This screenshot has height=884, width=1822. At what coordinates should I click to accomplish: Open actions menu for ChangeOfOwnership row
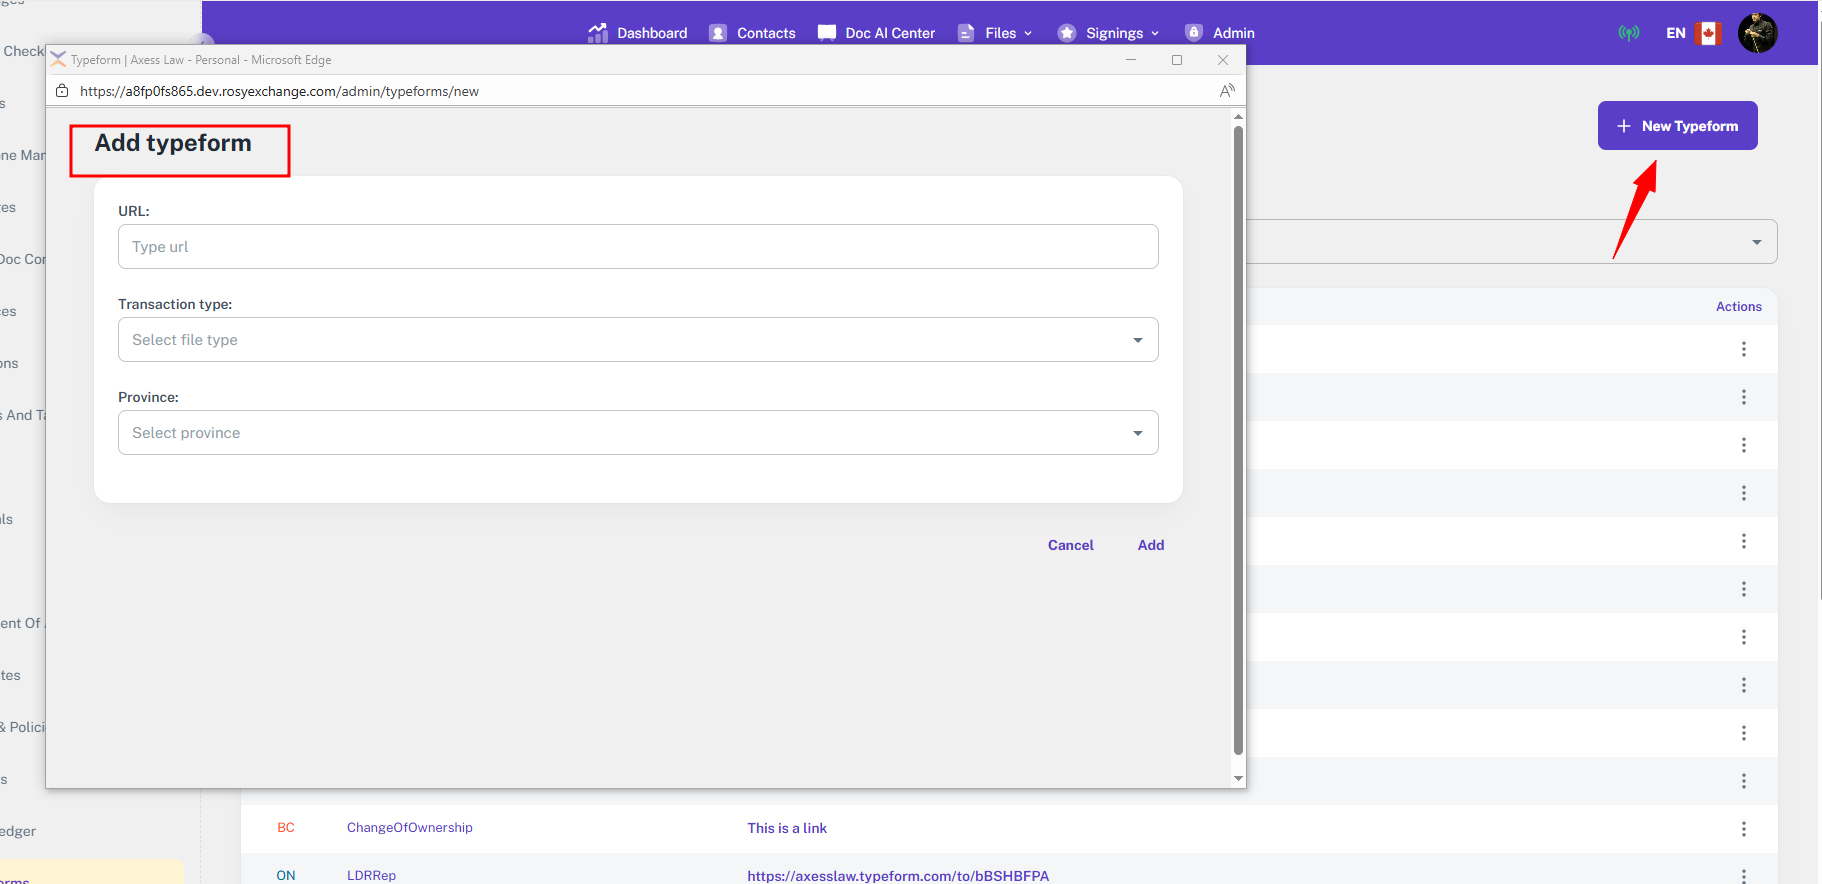pos(1743,829)
